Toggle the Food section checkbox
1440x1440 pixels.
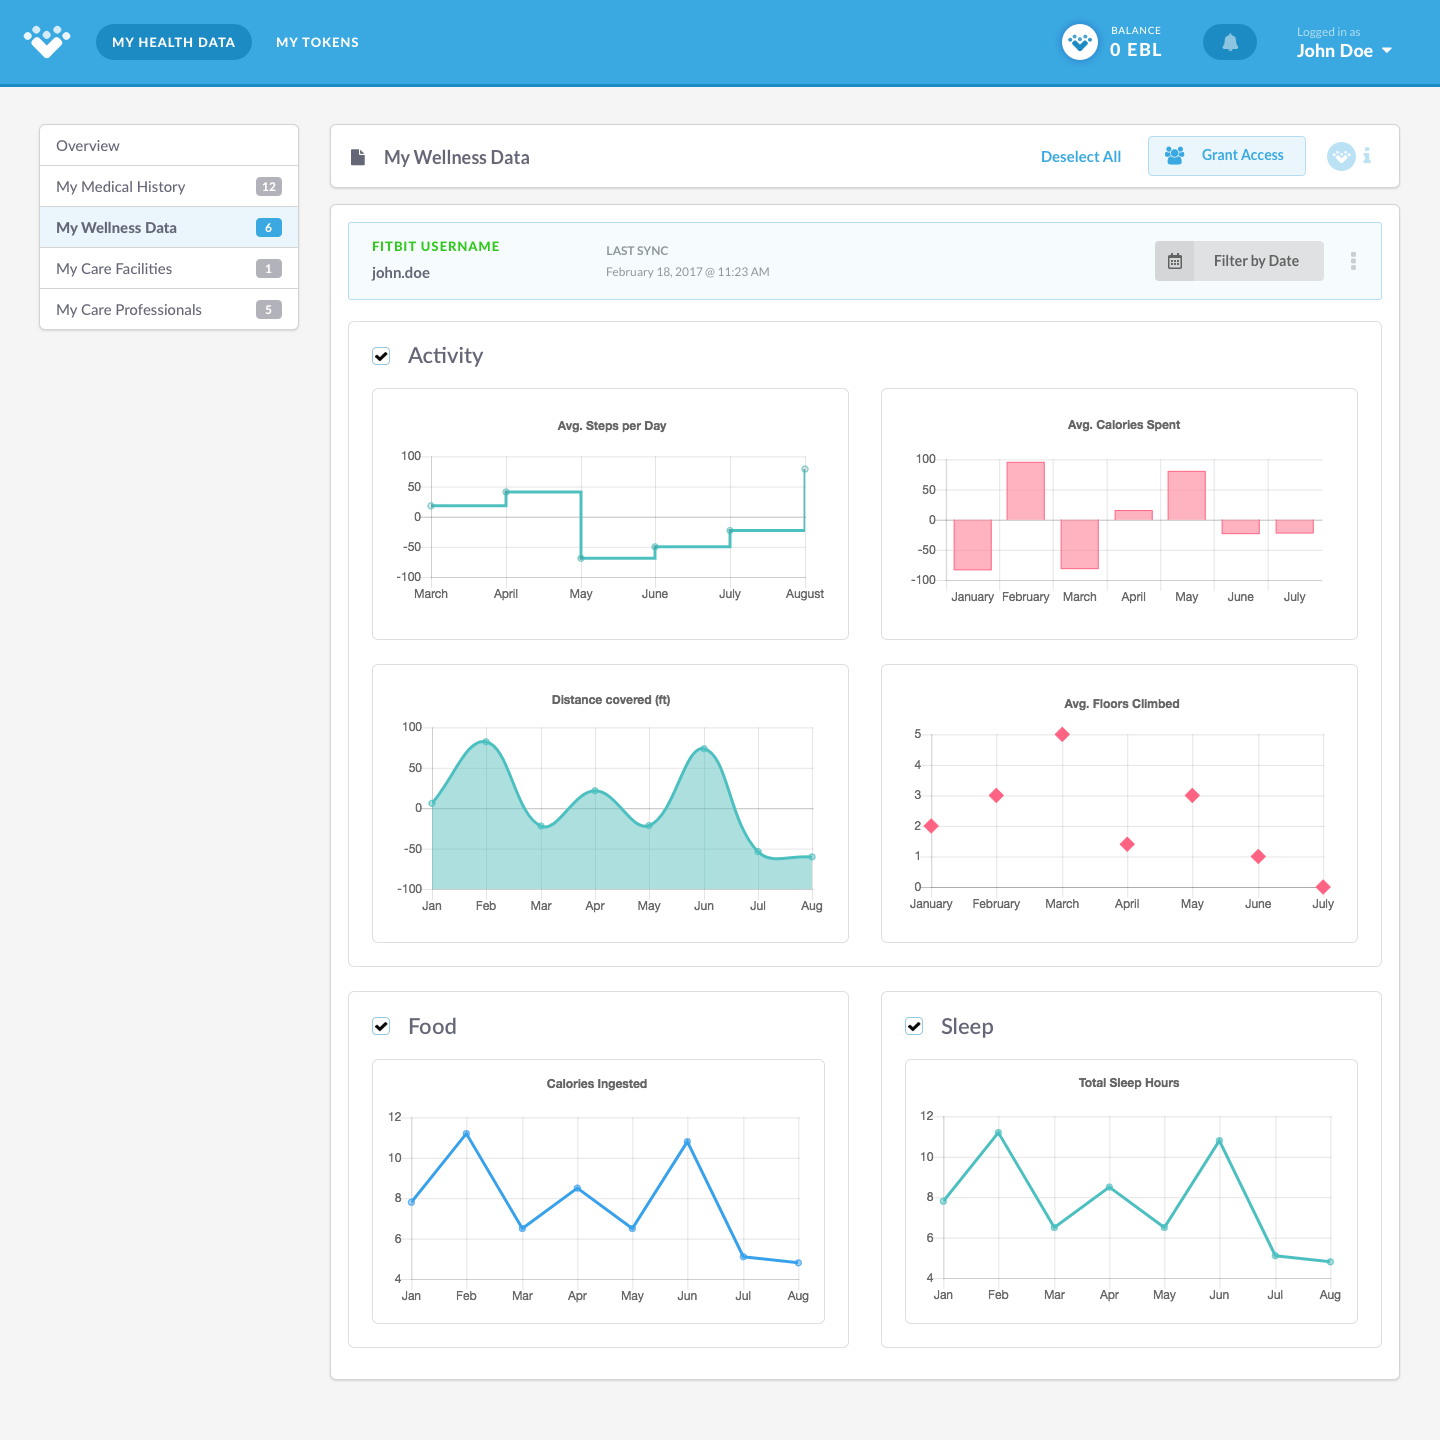381,1026
